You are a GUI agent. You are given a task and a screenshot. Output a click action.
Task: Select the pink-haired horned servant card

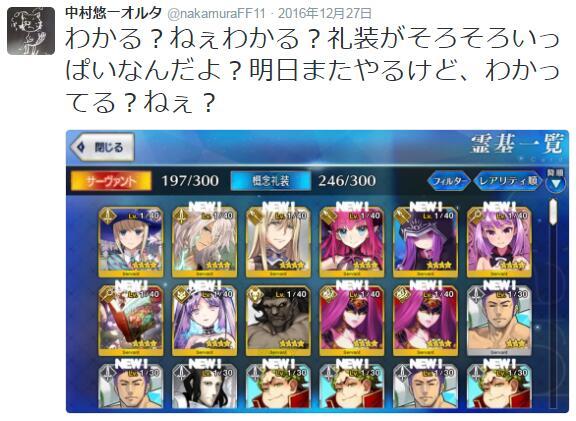coord(352,242)
